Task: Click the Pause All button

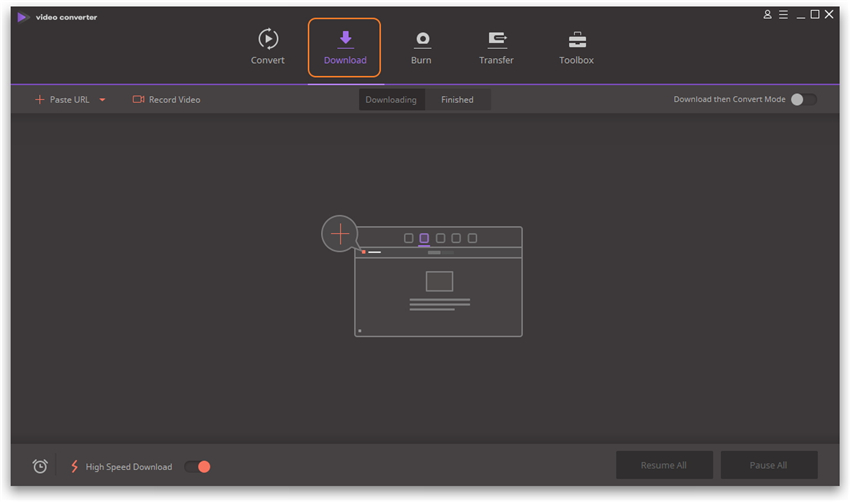Action: (x=769, y=465)
